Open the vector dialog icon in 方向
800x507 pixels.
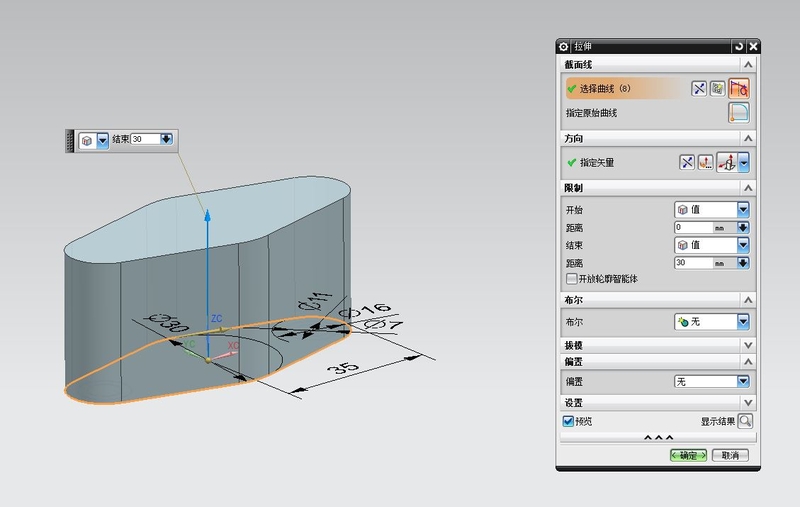click(706, 162)
